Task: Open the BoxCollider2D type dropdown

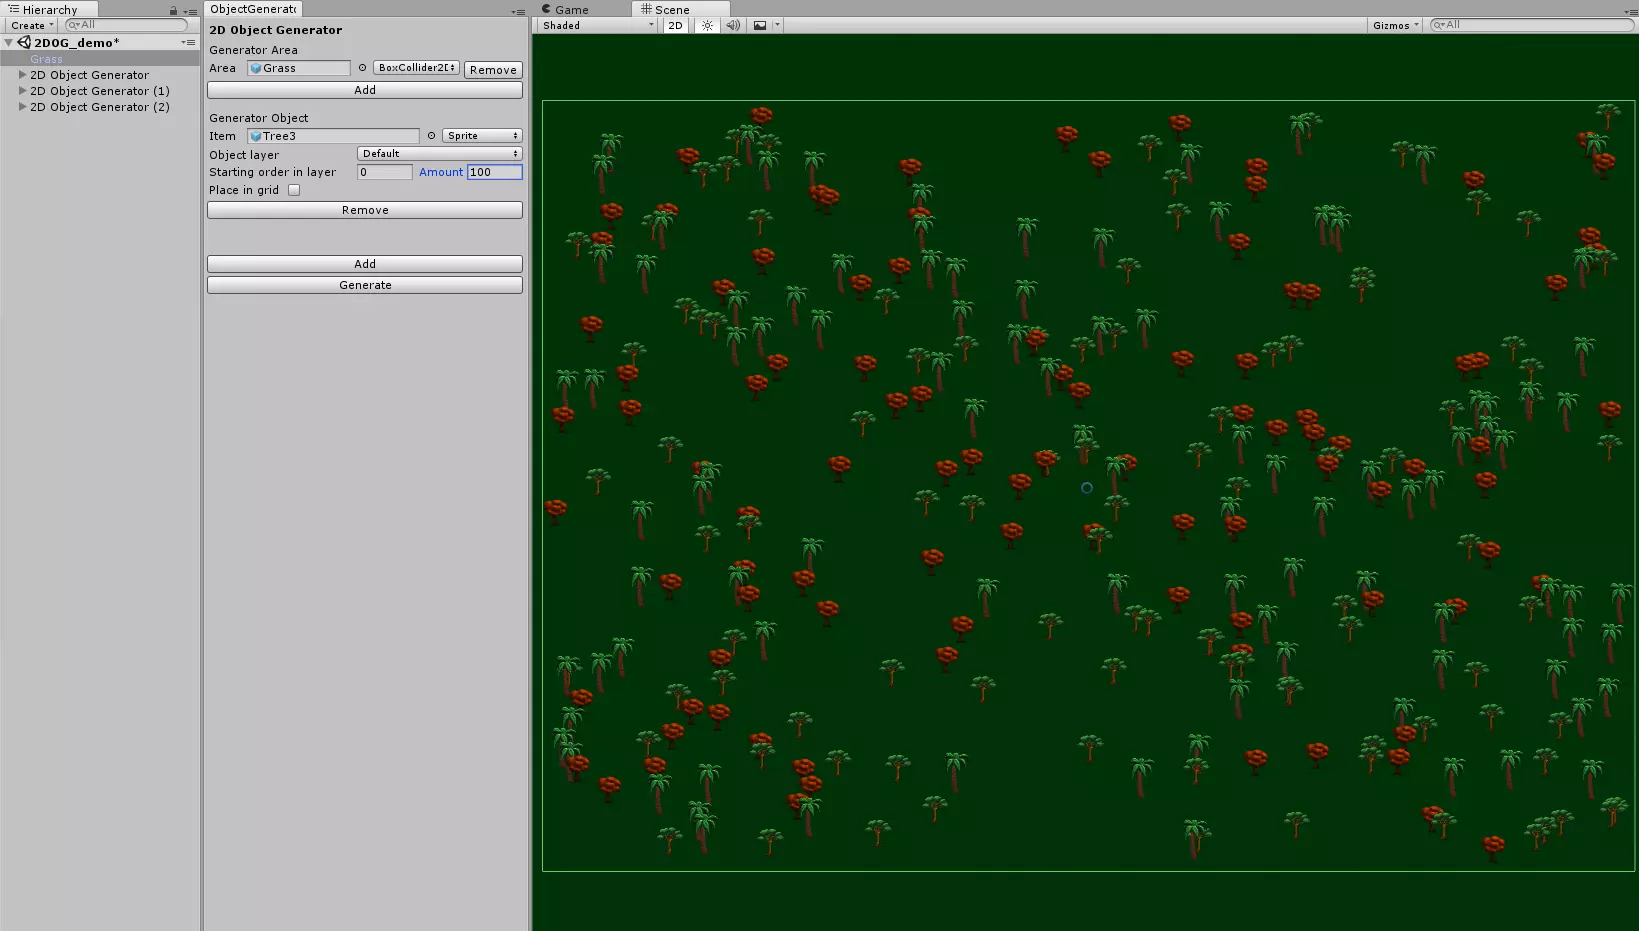Action: click(416, 68)
